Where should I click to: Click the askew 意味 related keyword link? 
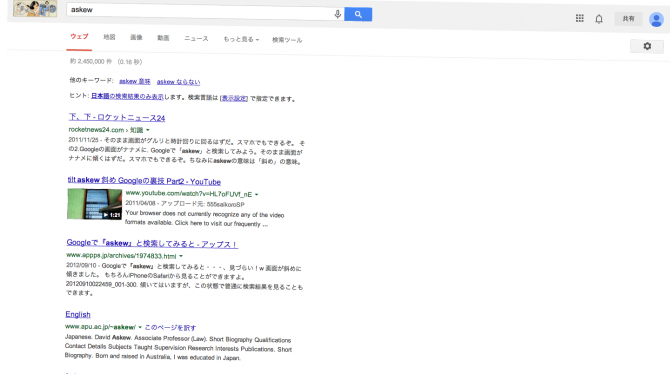click(x=135, y=81)
